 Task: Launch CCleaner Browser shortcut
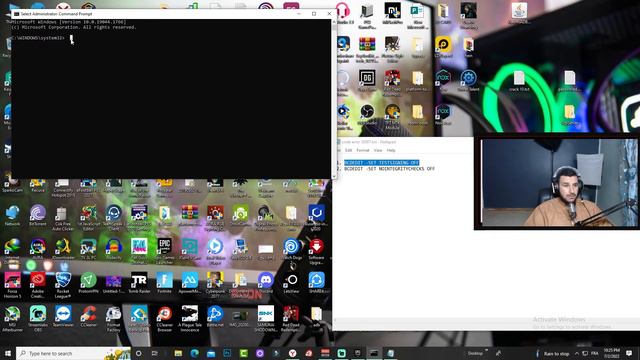coord(164,318)
